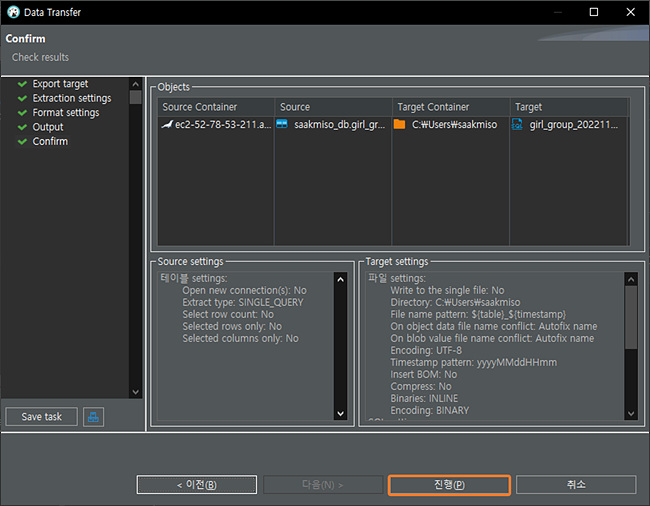Click the green check beside Export target

point(22,84)
